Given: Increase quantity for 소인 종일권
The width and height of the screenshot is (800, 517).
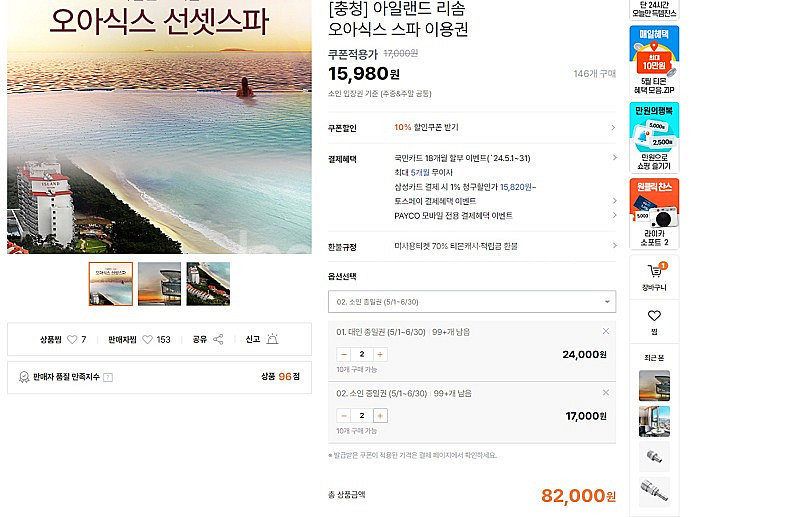Looking at the screenshot, I should [380, 416].
